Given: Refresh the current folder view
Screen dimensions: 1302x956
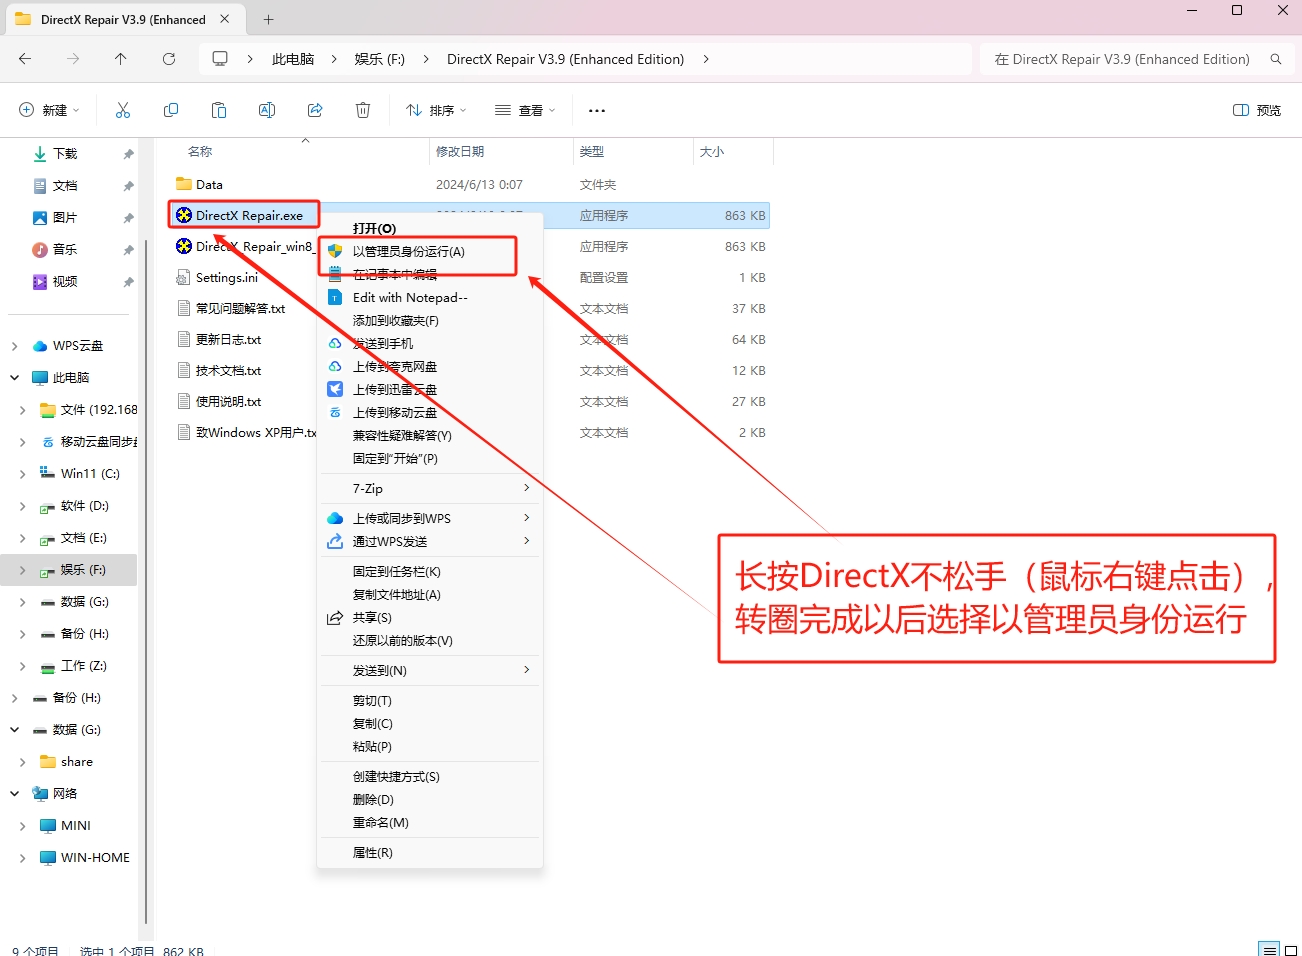Looking at the screenshot, I should click(169, 59).
